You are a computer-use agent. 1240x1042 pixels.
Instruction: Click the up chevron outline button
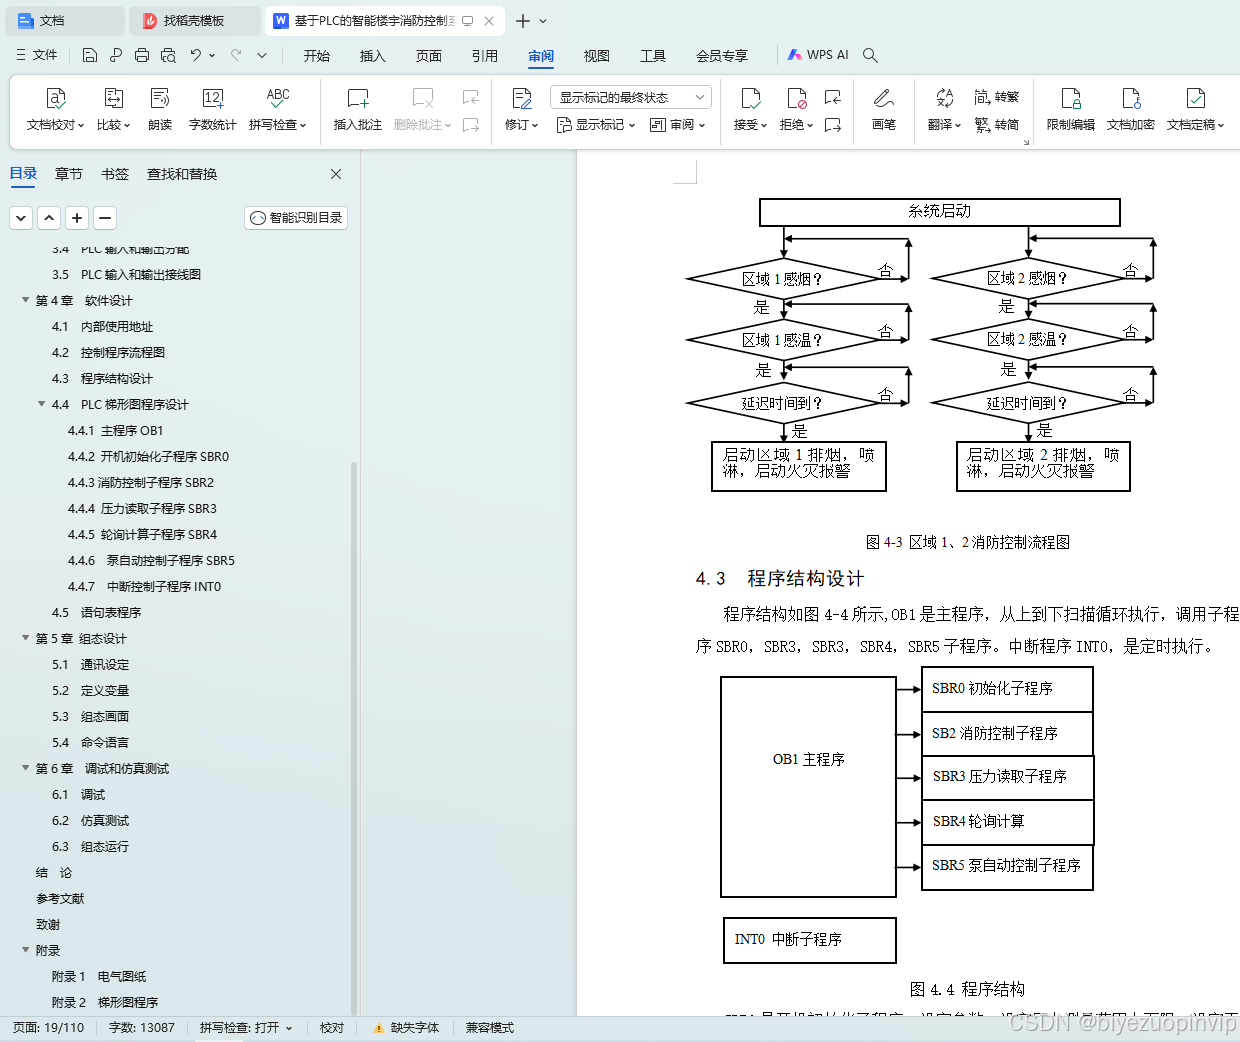coord(49,217)
